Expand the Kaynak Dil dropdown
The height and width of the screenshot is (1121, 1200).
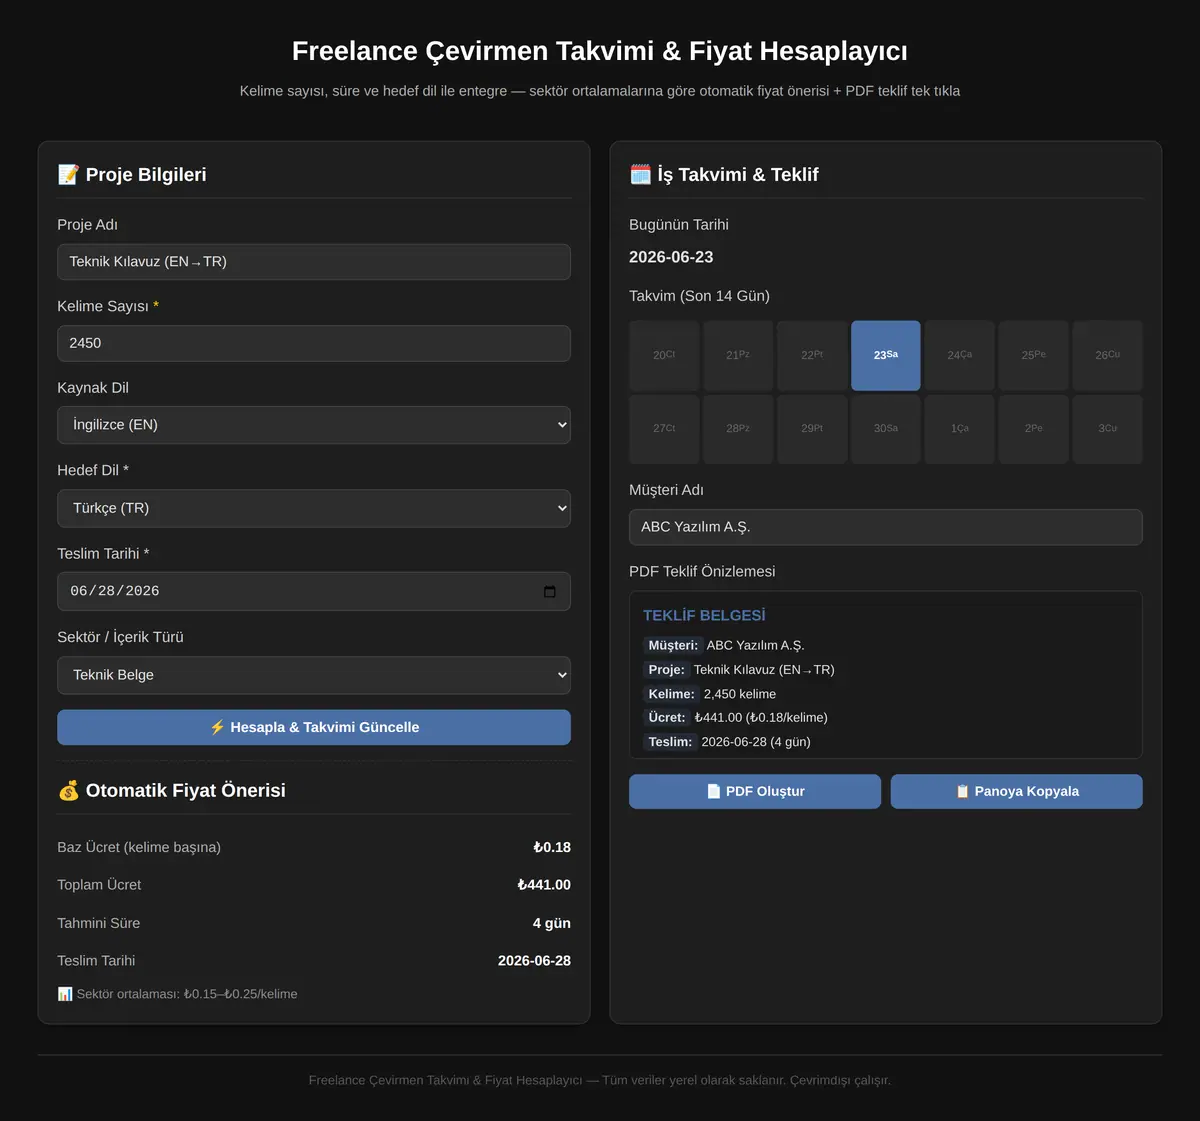pyautogui.click(x=314, y=425)
